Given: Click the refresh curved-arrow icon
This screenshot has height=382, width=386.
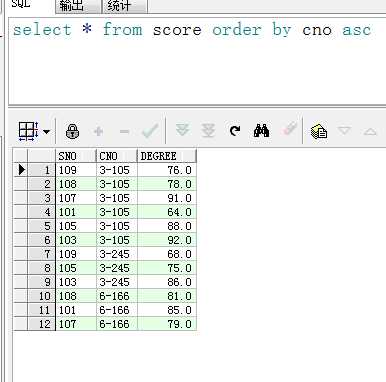Looking at the screenshot, I should click(x=235, y=130).
